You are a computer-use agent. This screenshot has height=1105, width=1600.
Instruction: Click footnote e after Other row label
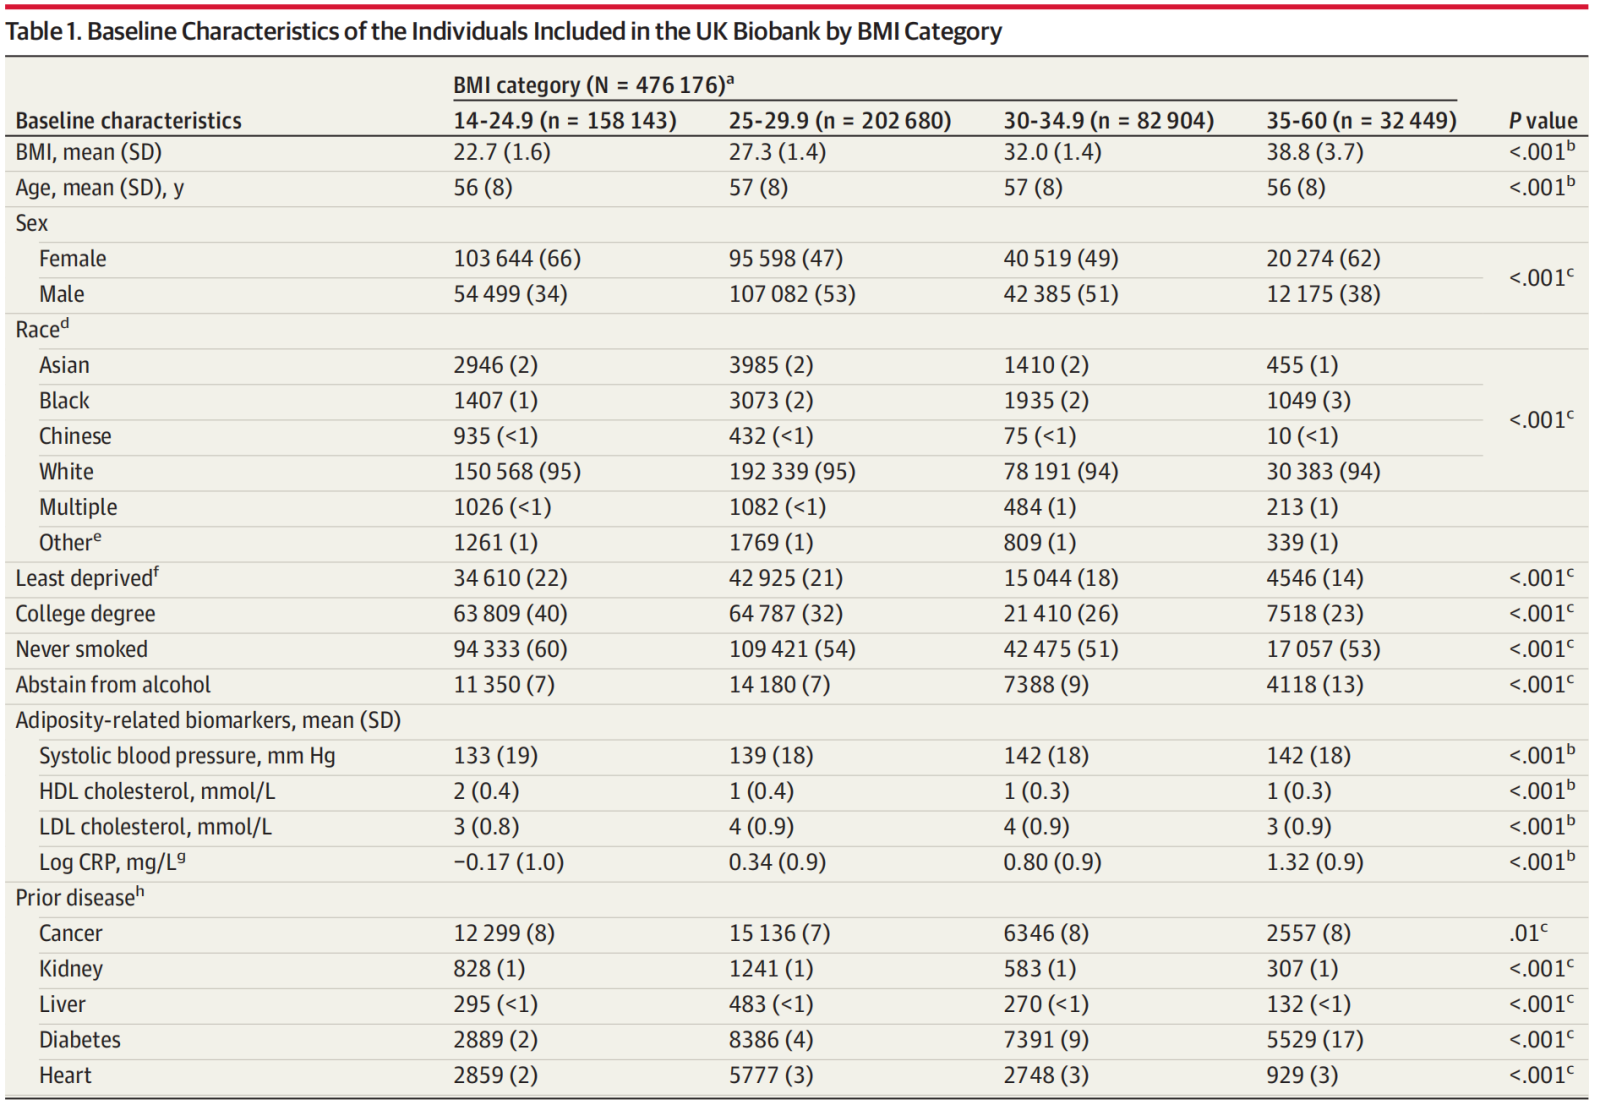pos(97,537)
